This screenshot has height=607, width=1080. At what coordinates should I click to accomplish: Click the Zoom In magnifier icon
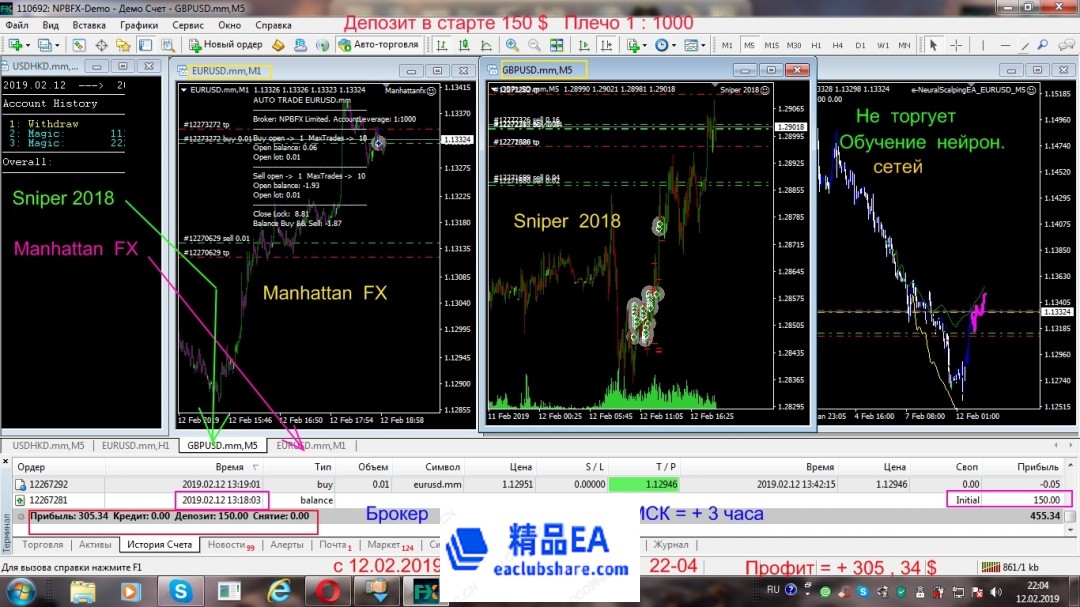(x=512, y=45)
